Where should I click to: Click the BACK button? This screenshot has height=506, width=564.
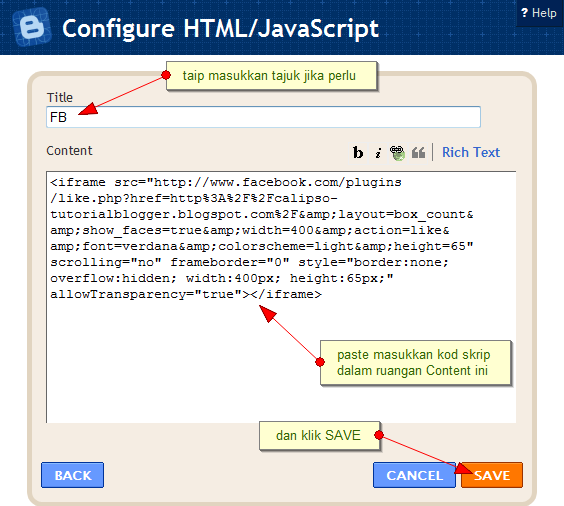tap(73, 475)
